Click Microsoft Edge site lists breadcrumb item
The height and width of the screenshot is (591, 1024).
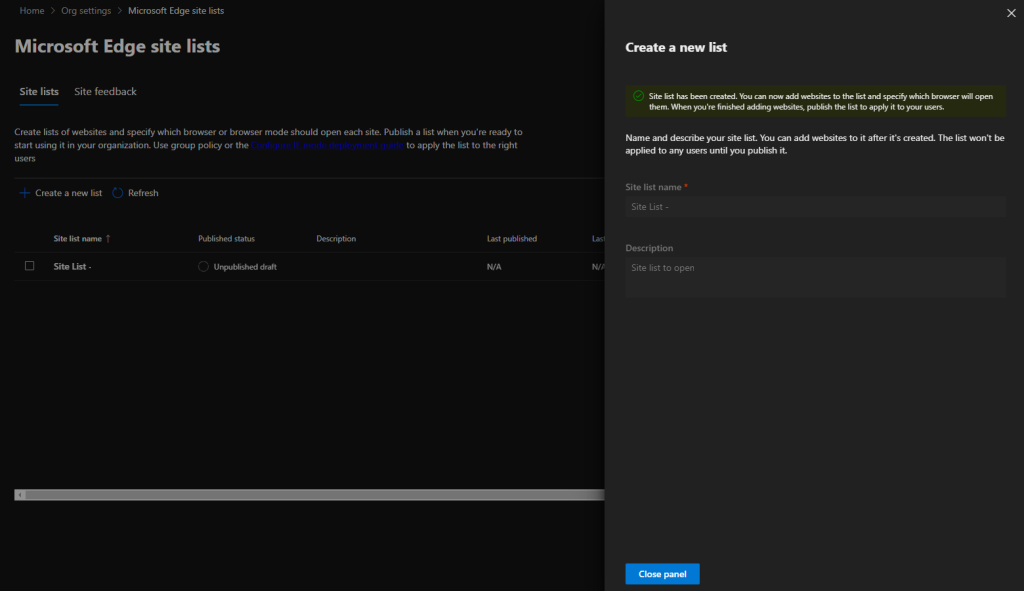coord(176,10)
